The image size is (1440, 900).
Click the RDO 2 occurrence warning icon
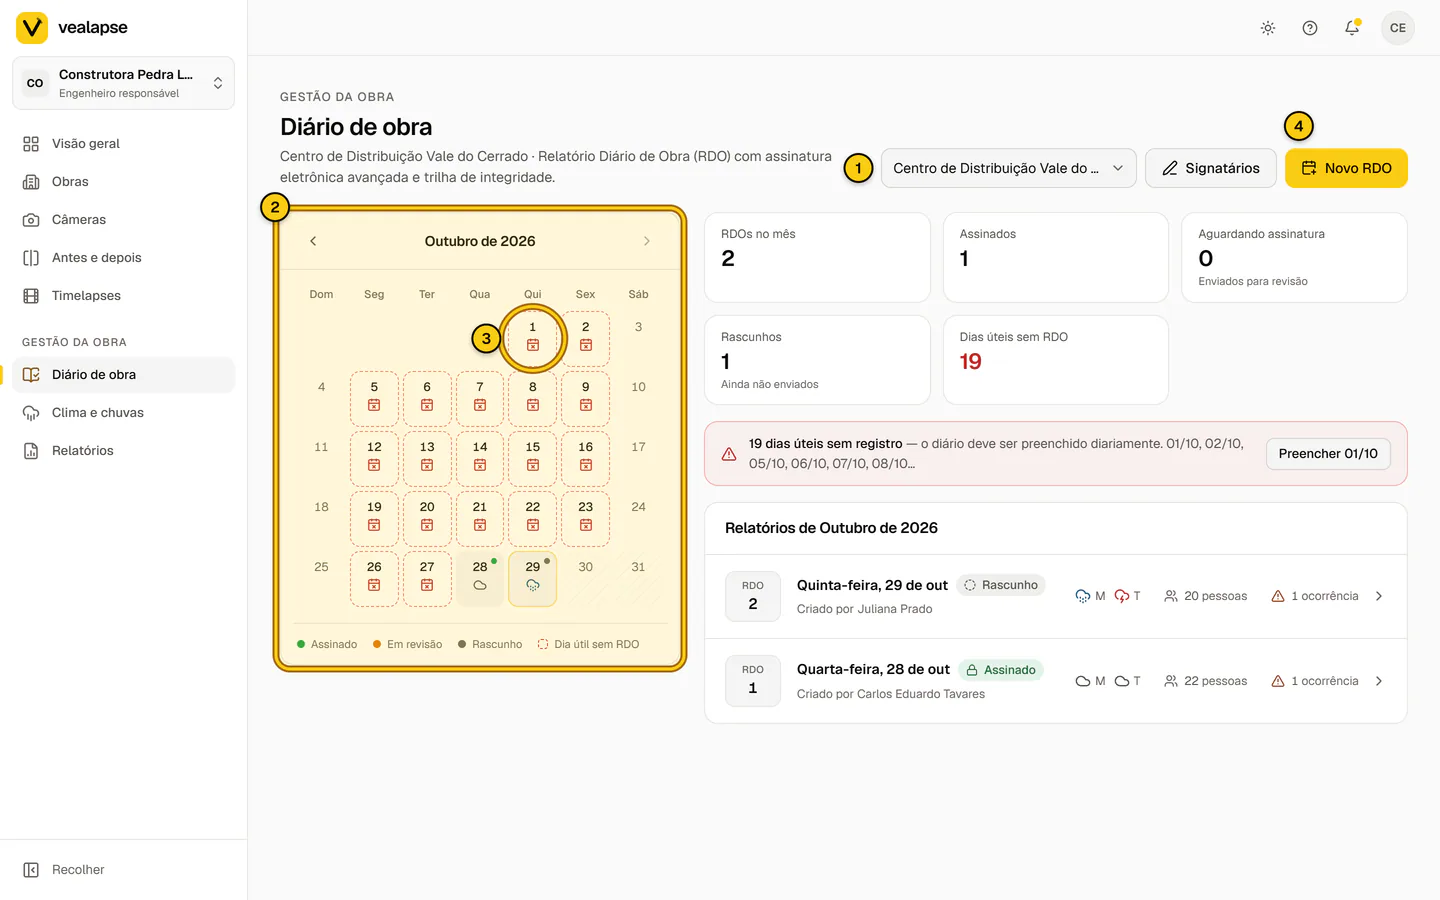pyautogui.click(x=1278, y=596)
